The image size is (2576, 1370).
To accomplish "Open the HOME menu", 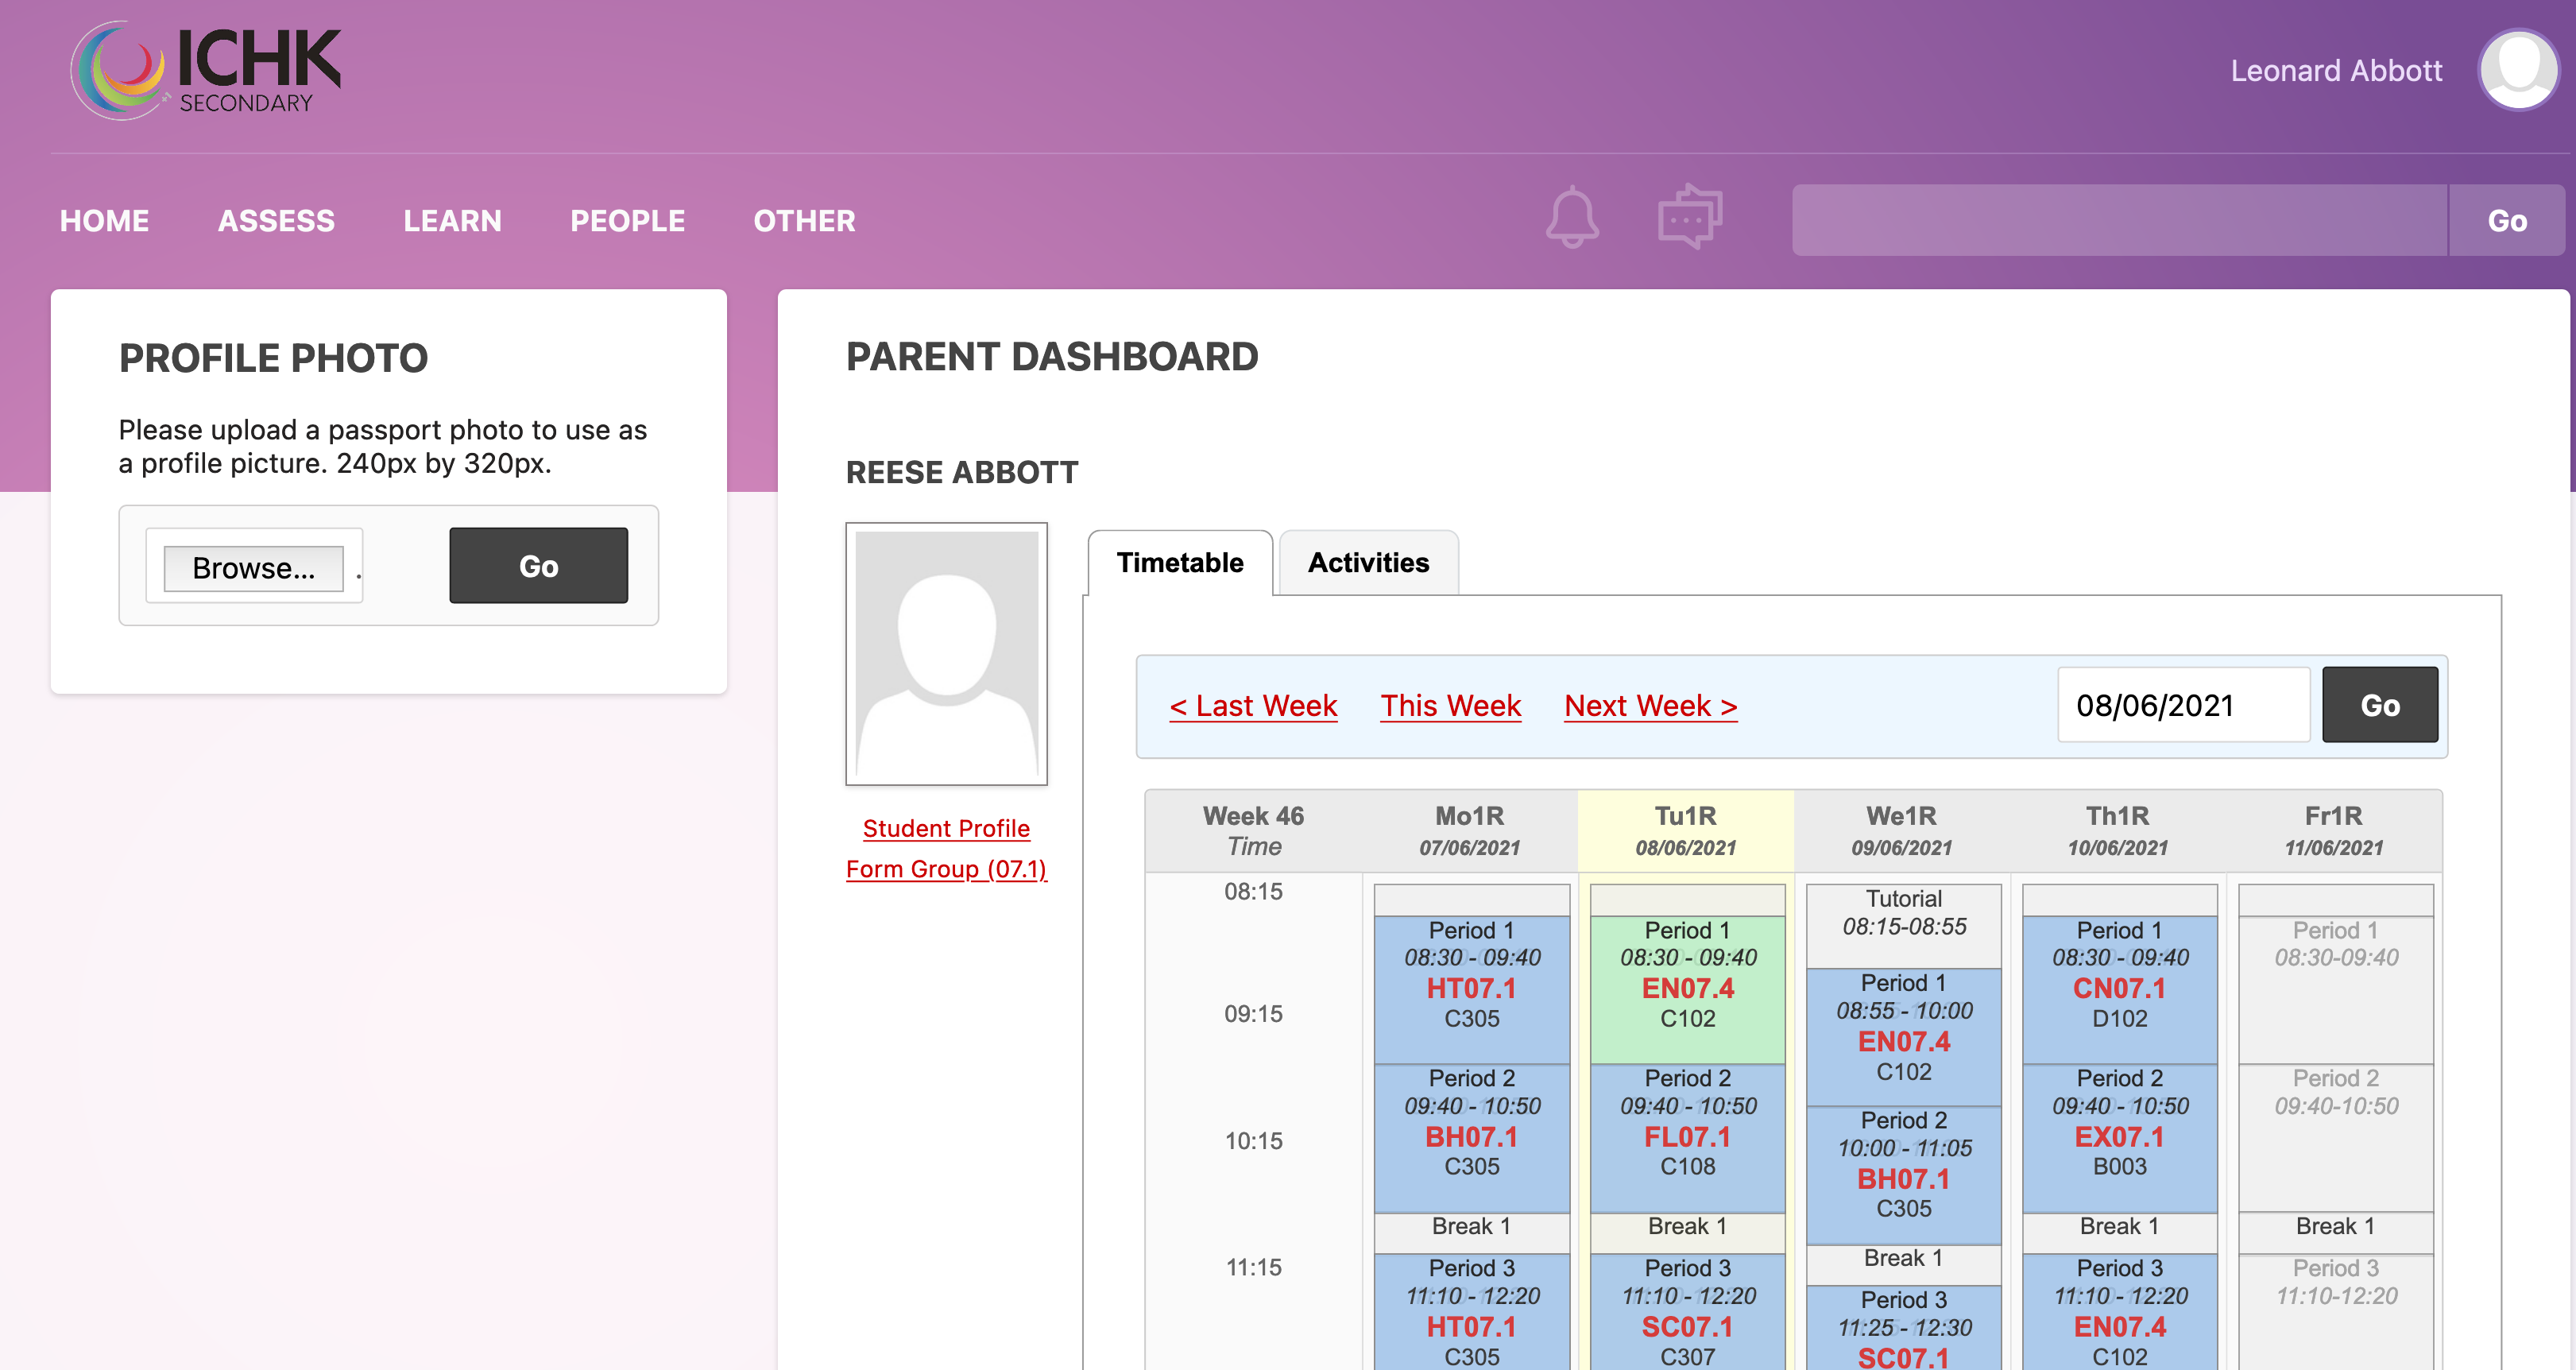I will click(x=104, y=221).
